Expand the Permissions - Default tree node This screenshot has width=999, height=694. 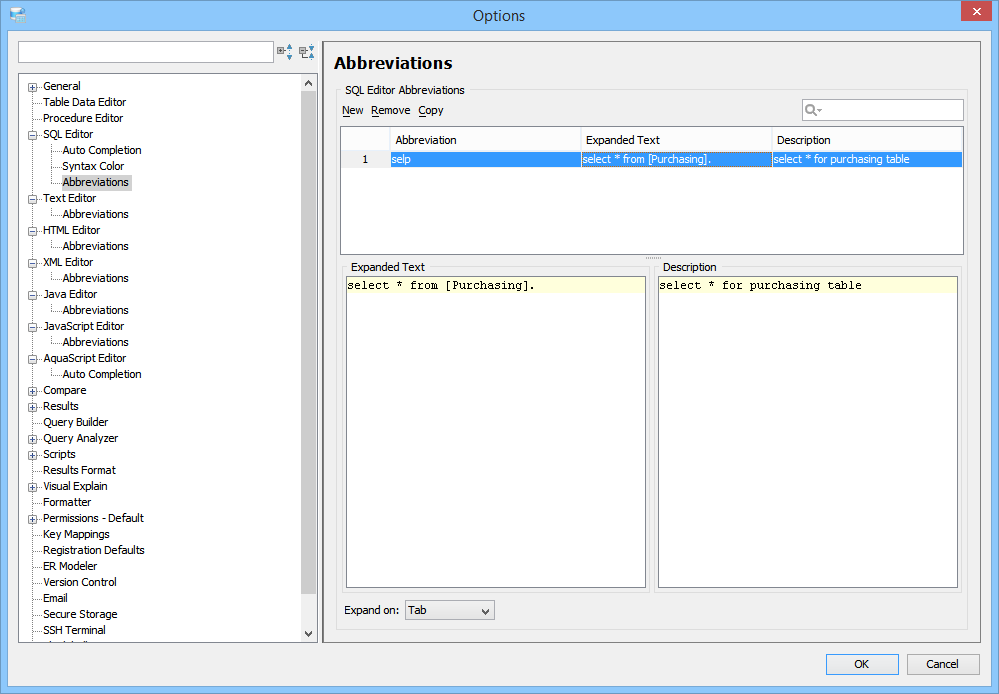click(32, 519)
